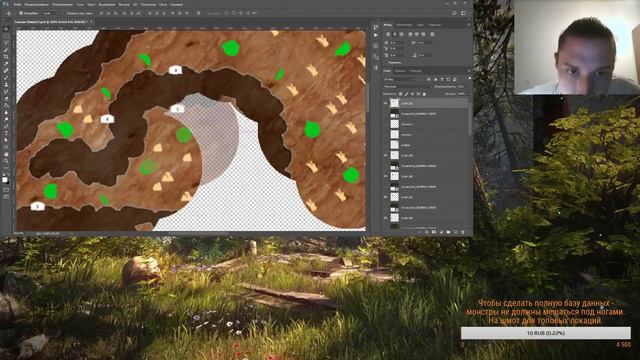Align paragraph text left
The width and height of the screenshot is (640, 360).
388,34
